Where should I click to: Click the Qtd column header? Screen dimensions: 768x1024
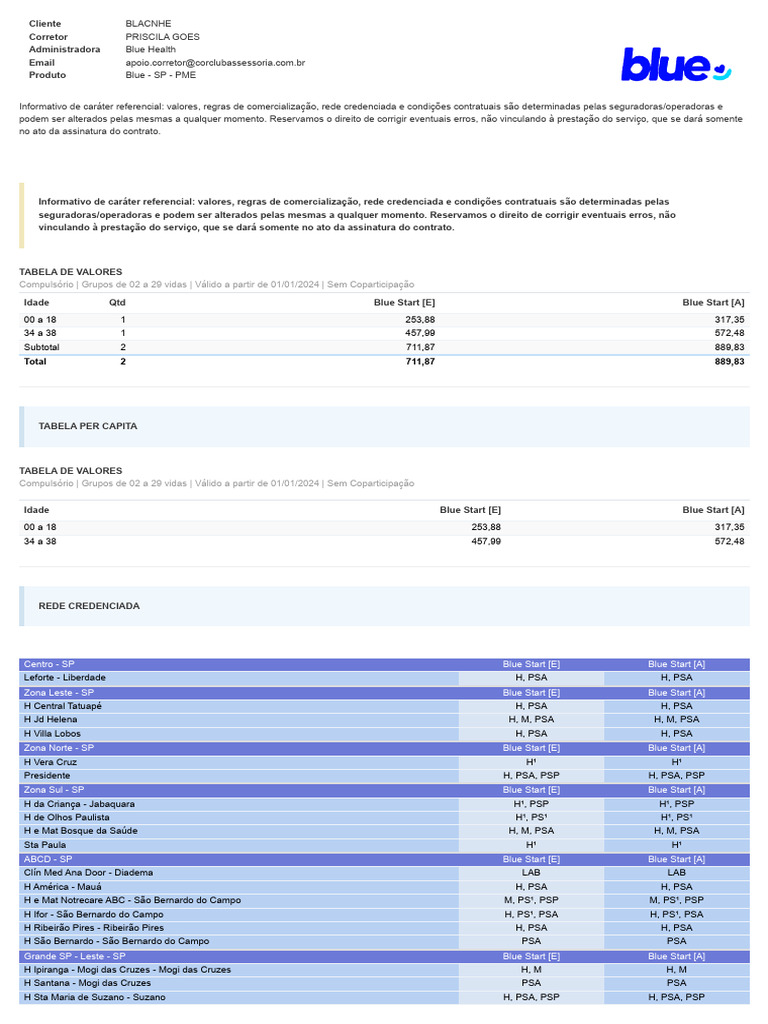click(117, 303)
